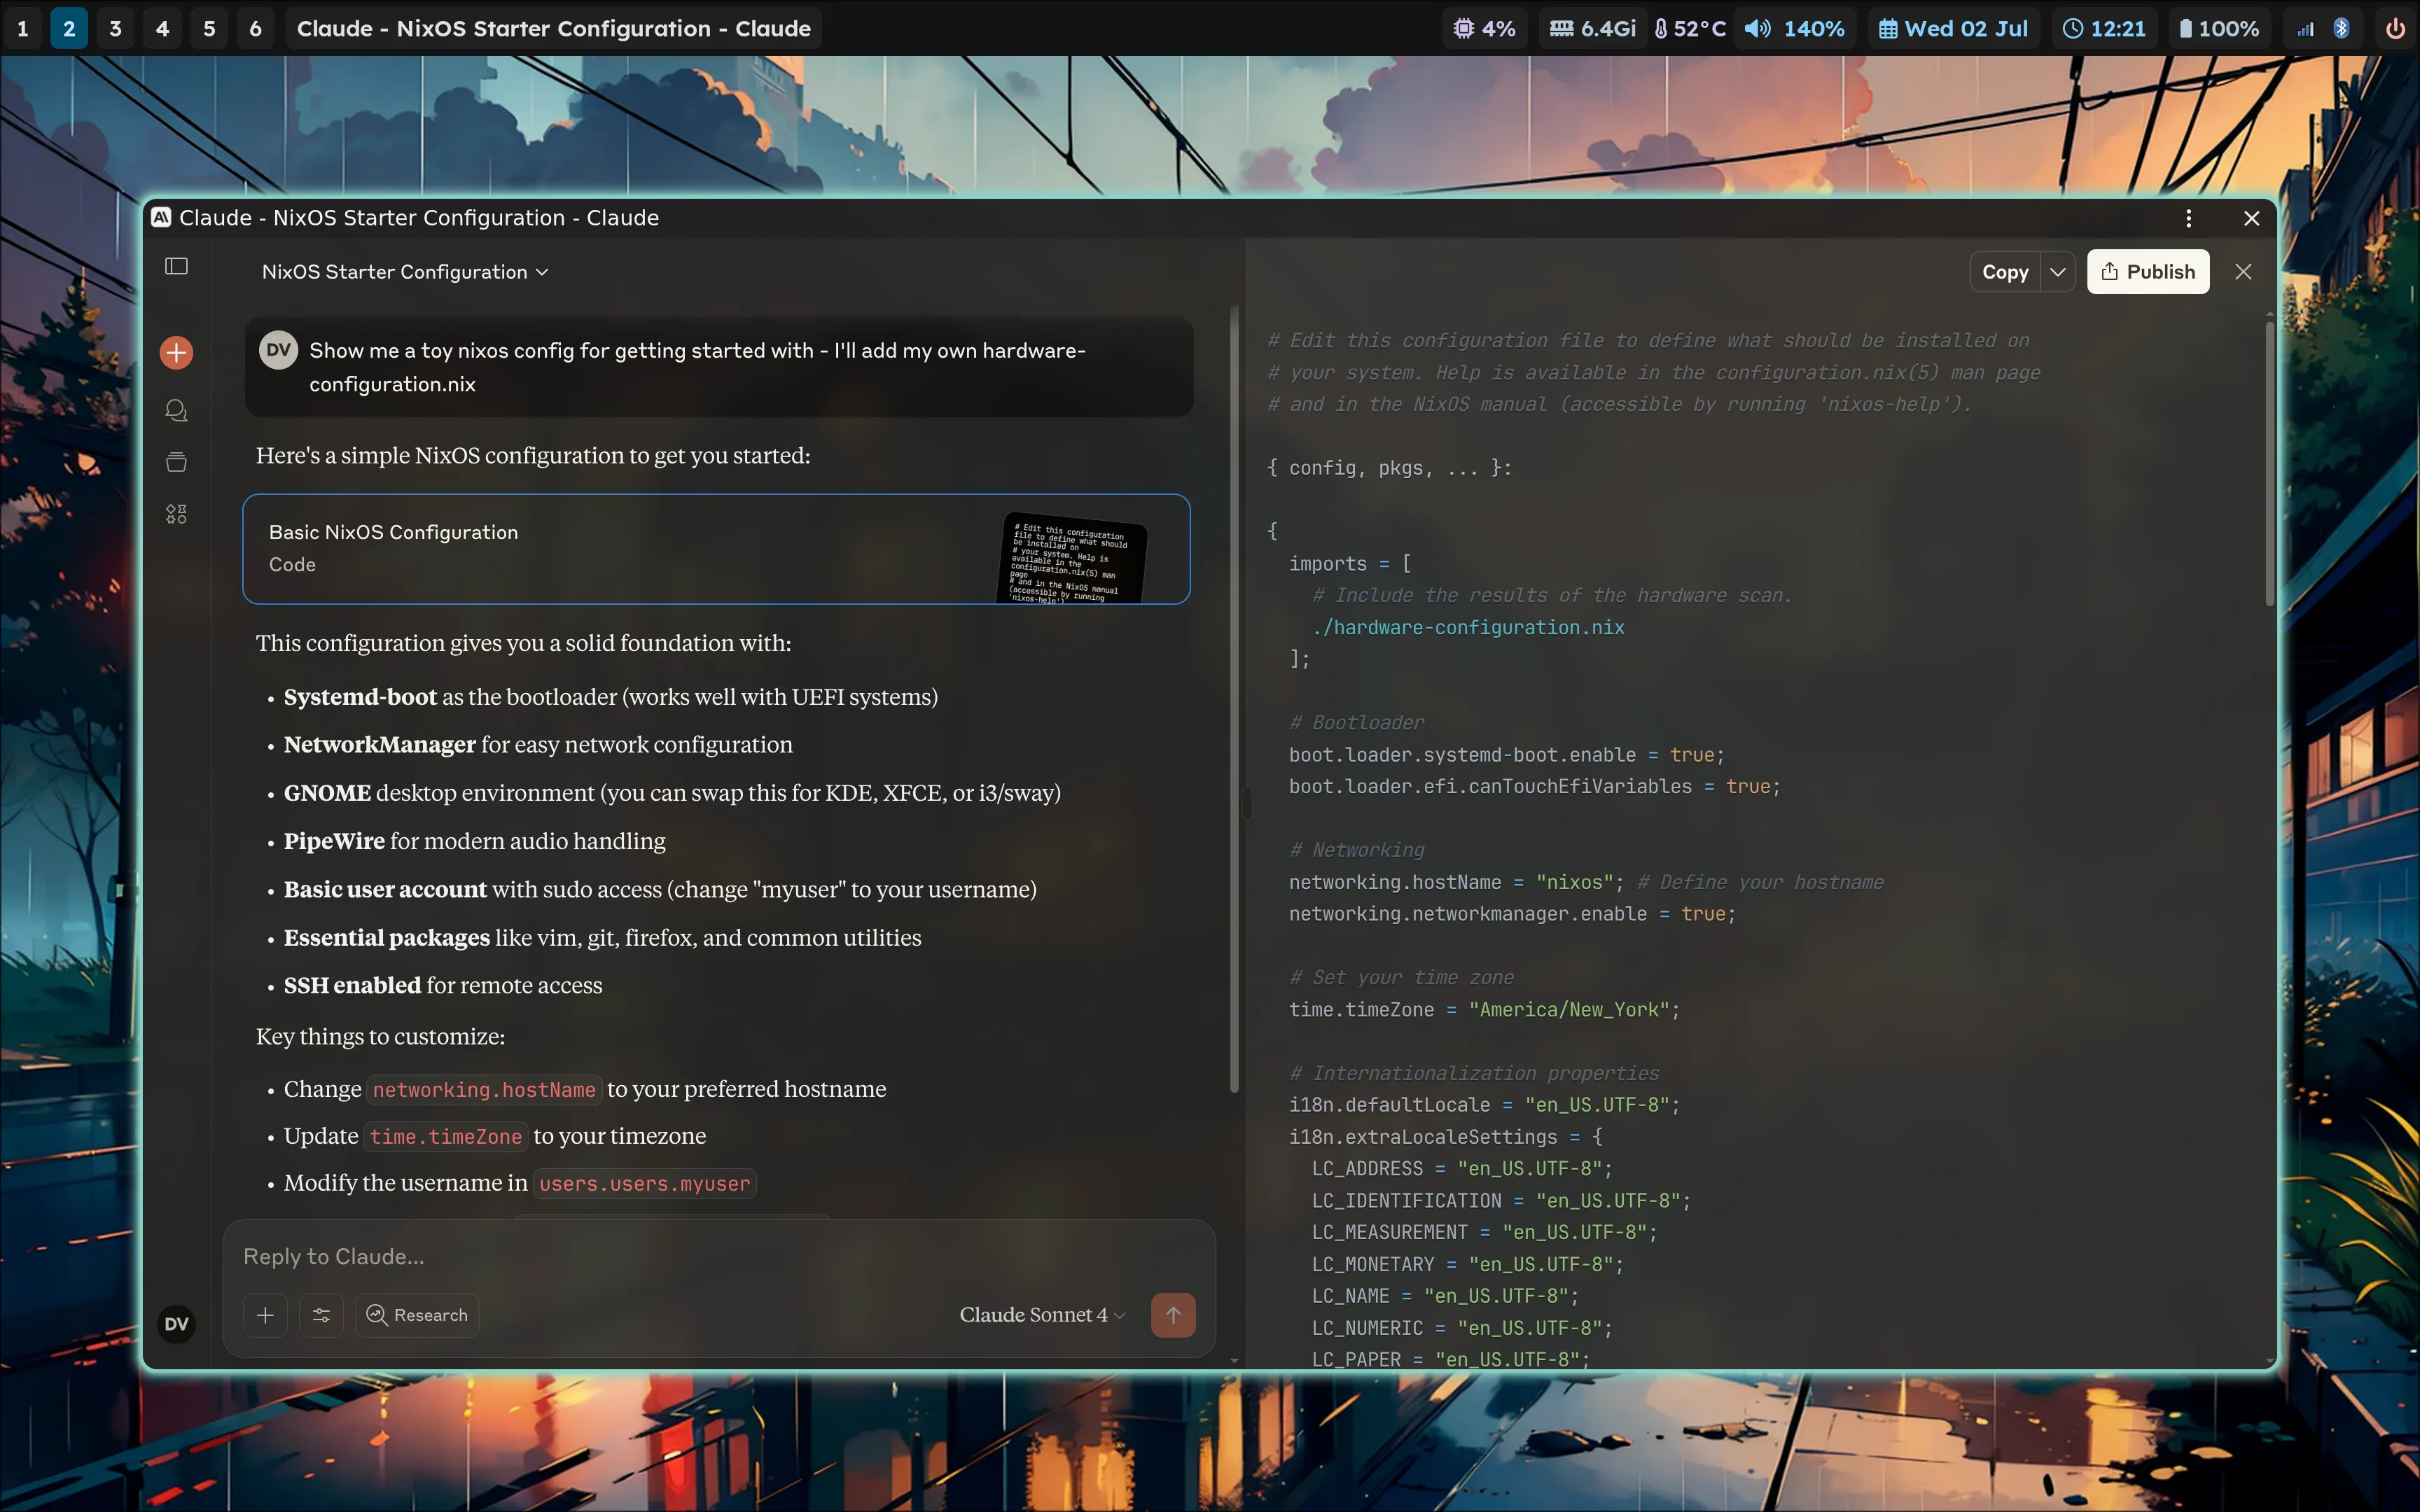Click ./hardware-configuration.nix in the code

[1468, 627]
